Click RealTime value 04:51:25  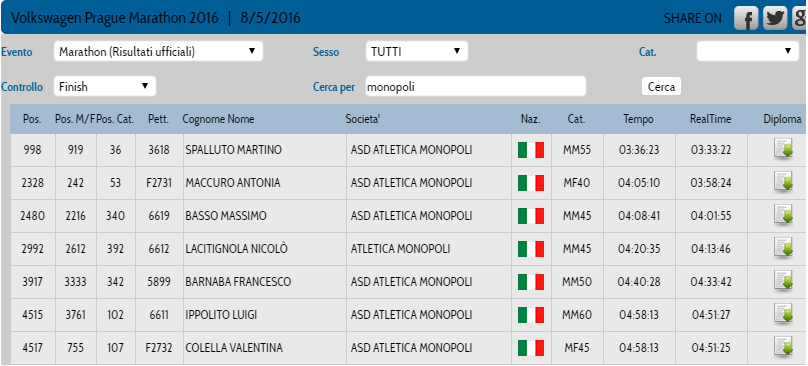pos(711,348)
